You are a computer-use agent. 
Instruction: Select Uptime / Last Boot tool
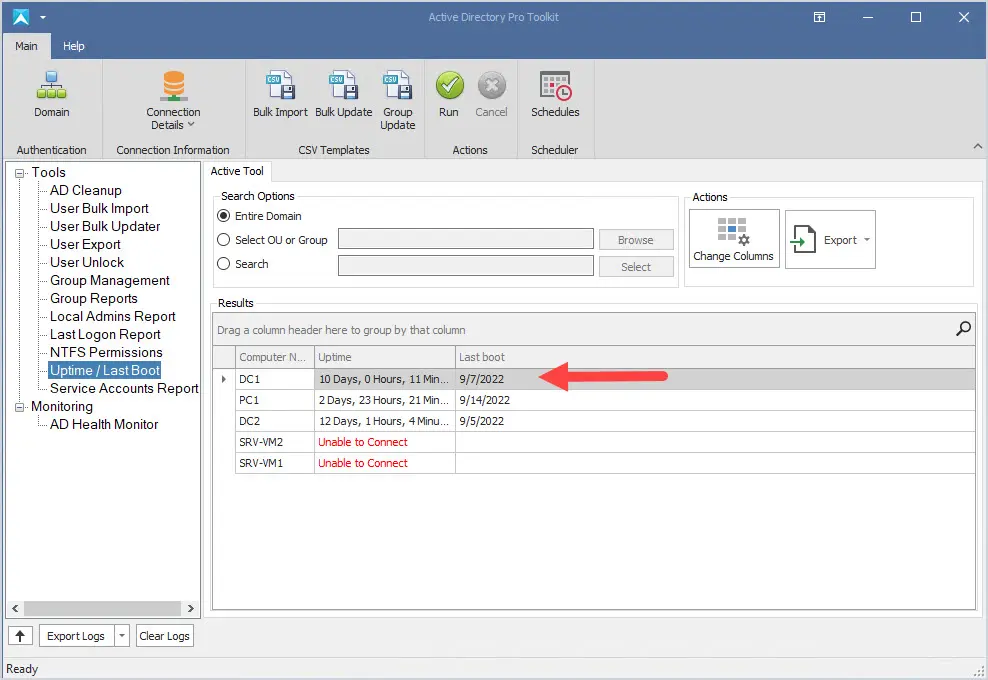105,371
